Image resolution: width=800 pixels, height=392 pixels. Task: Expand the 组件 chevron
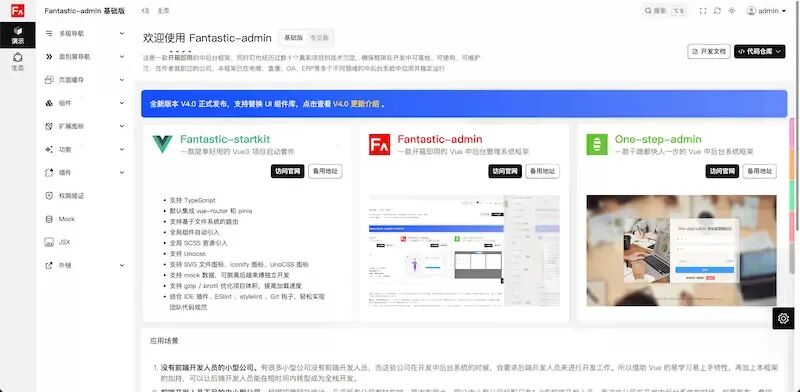pyautogui.click(x=122, y=103)
